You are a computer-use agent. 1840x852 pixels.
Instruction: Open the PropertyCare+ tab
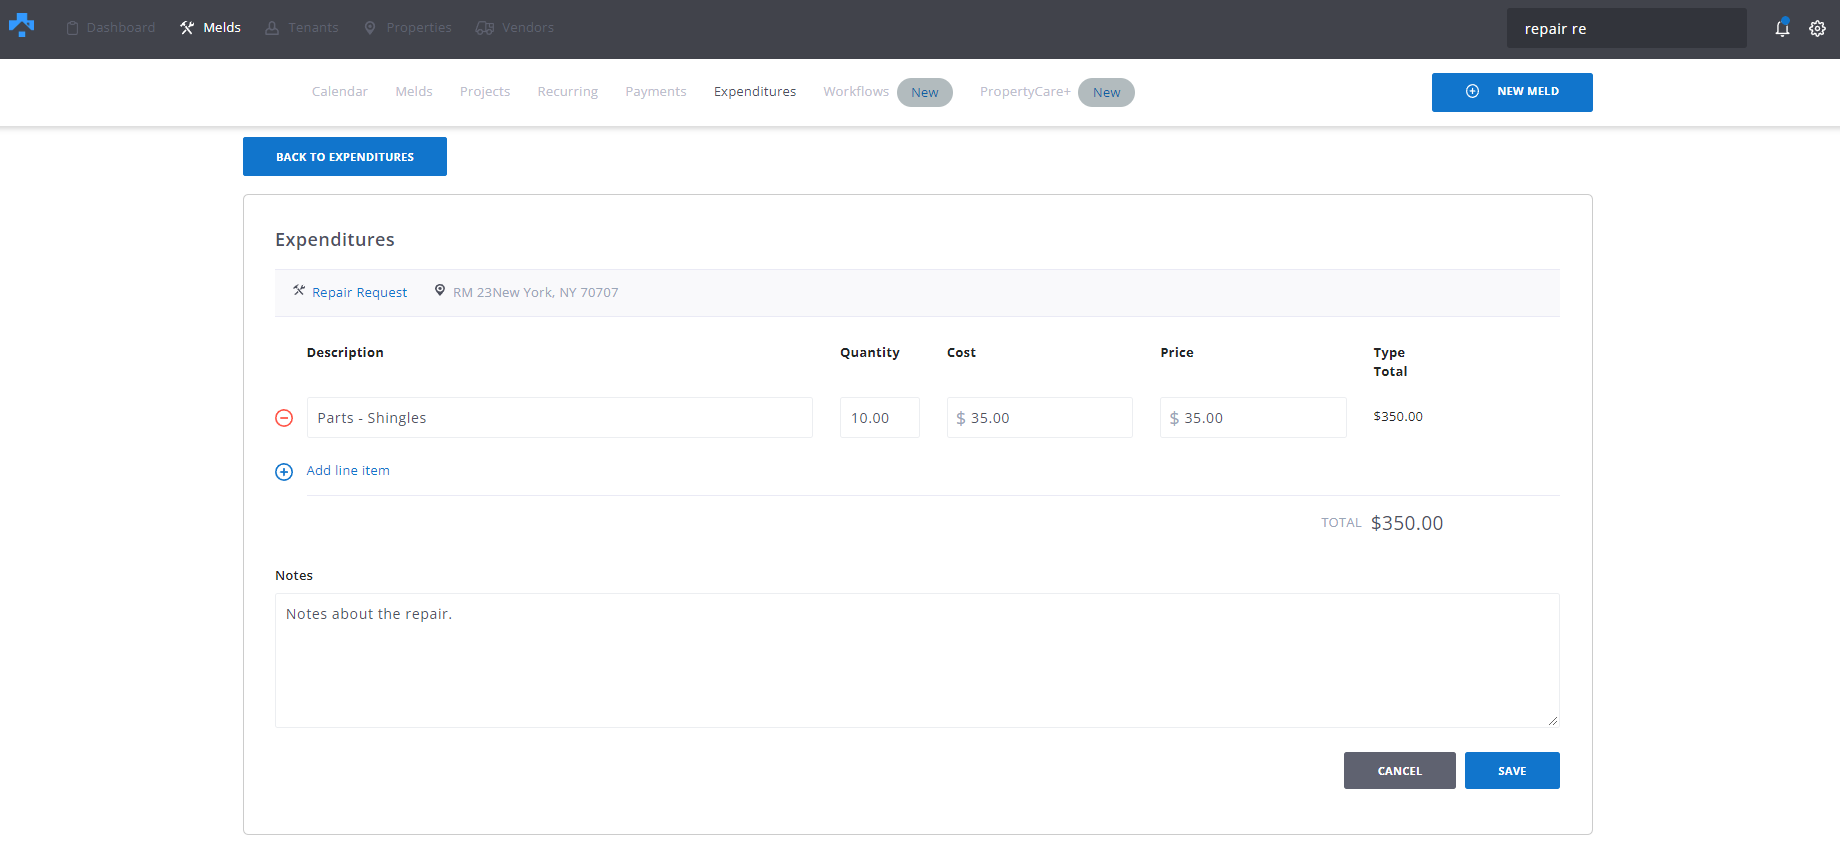click(1025, 91)
